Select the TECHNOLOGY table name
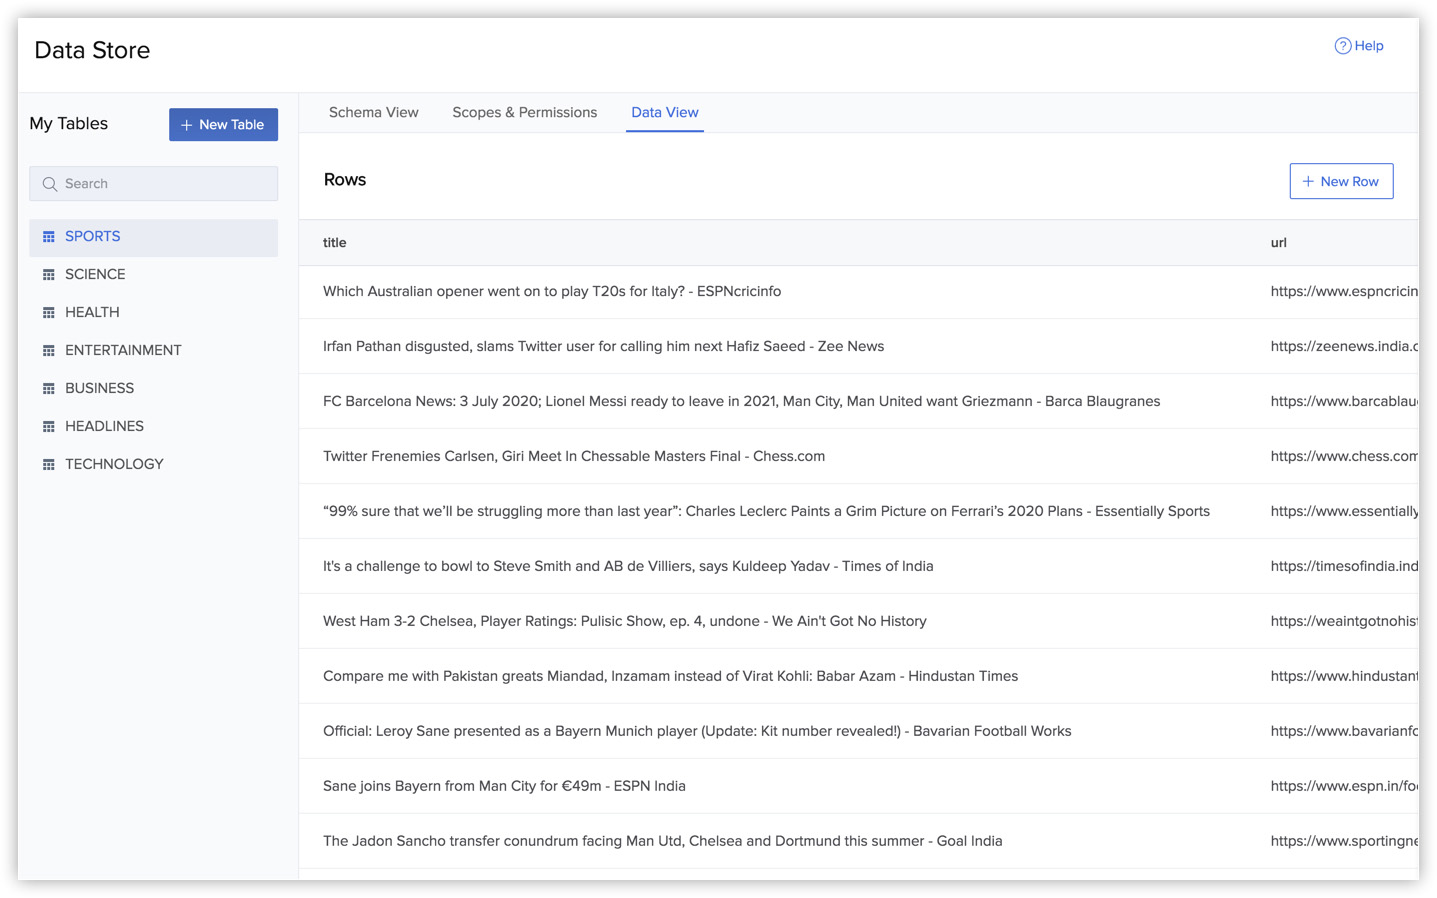The height and width of the screenshot is (898, 1437). [114, 464]
